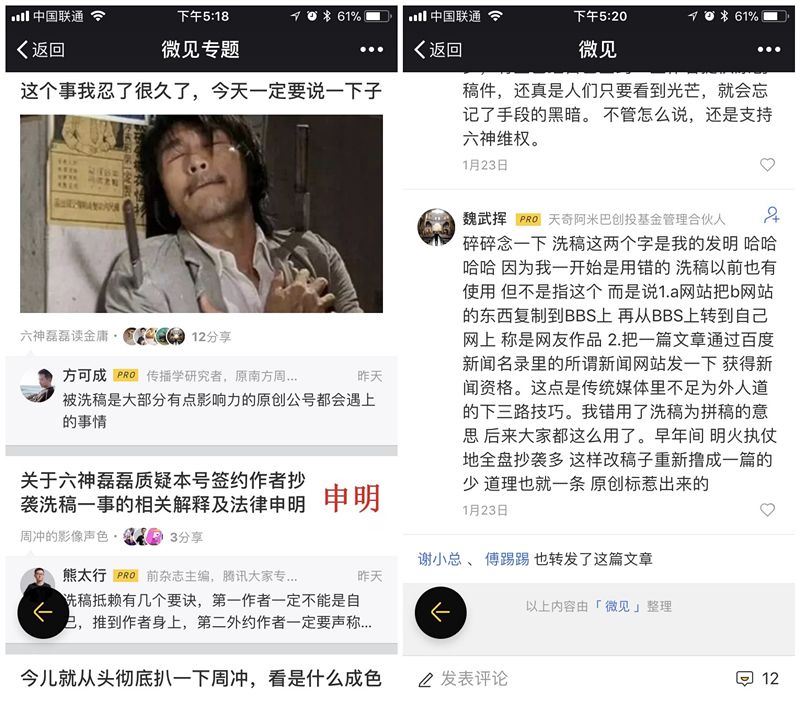Open 魏武挥's avatar profile picture
Screen dimensions: 800x707
(x=436, y=226)
